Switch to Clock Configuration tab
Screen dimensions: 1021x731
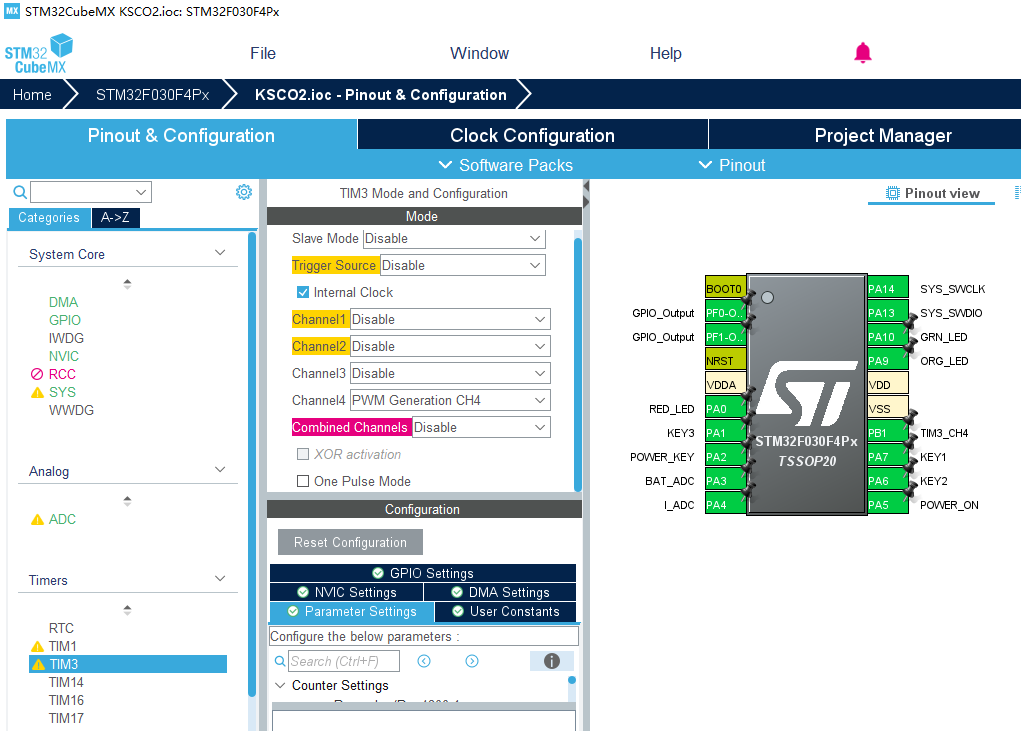tap(533, 135)
